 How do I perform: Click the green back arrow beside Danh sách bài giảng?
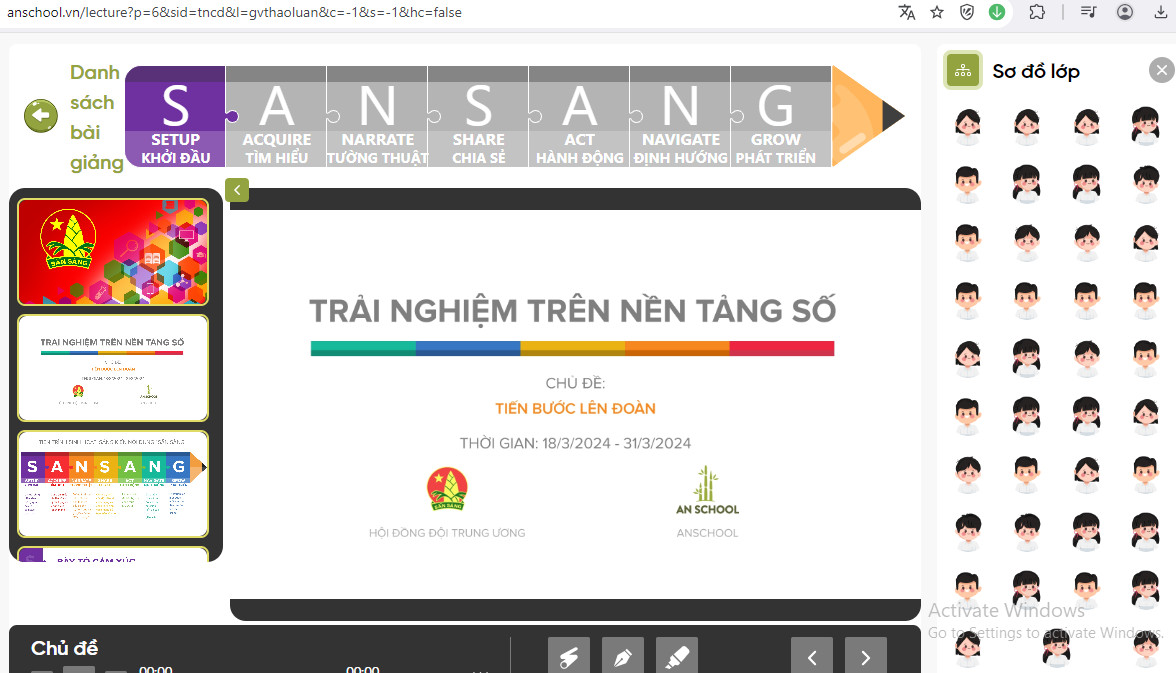[40, 116]
